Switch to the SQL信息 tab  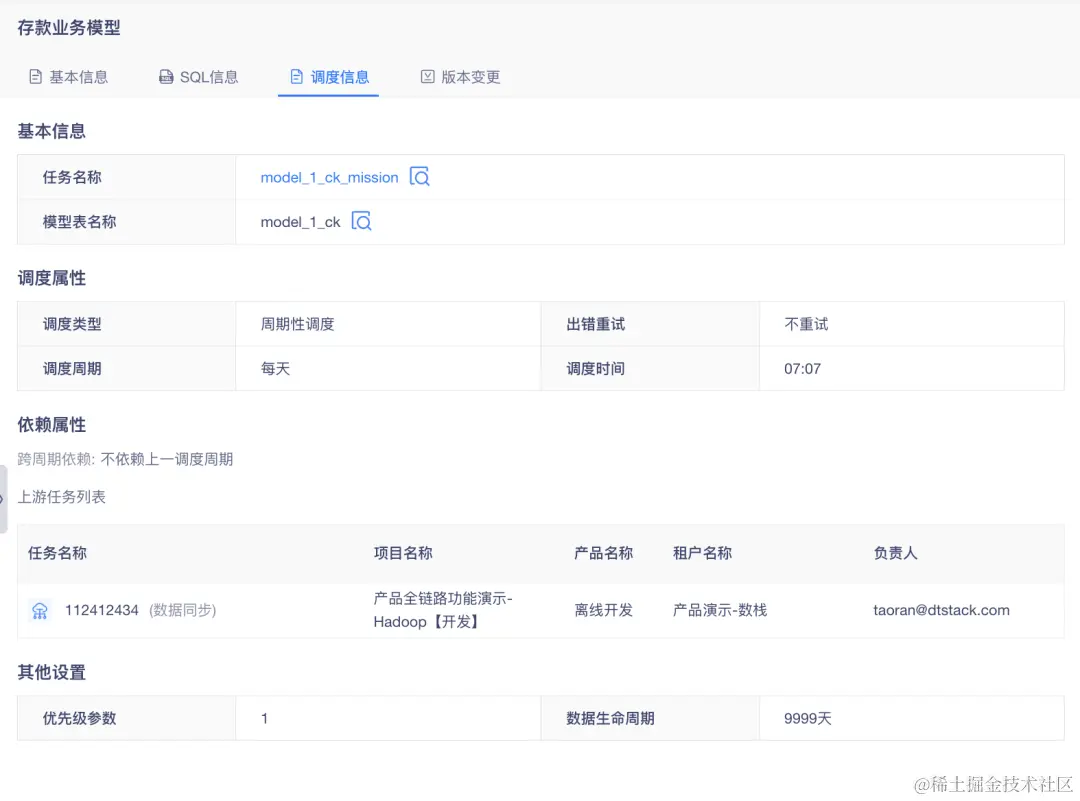pos(210,76)
